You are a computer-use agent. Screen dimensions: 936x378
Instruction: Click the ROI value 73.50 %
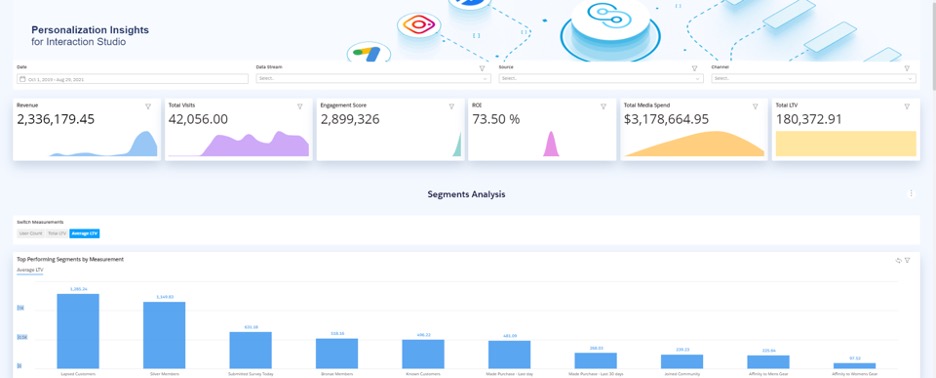pyautogui.click(x=496, y=119)
